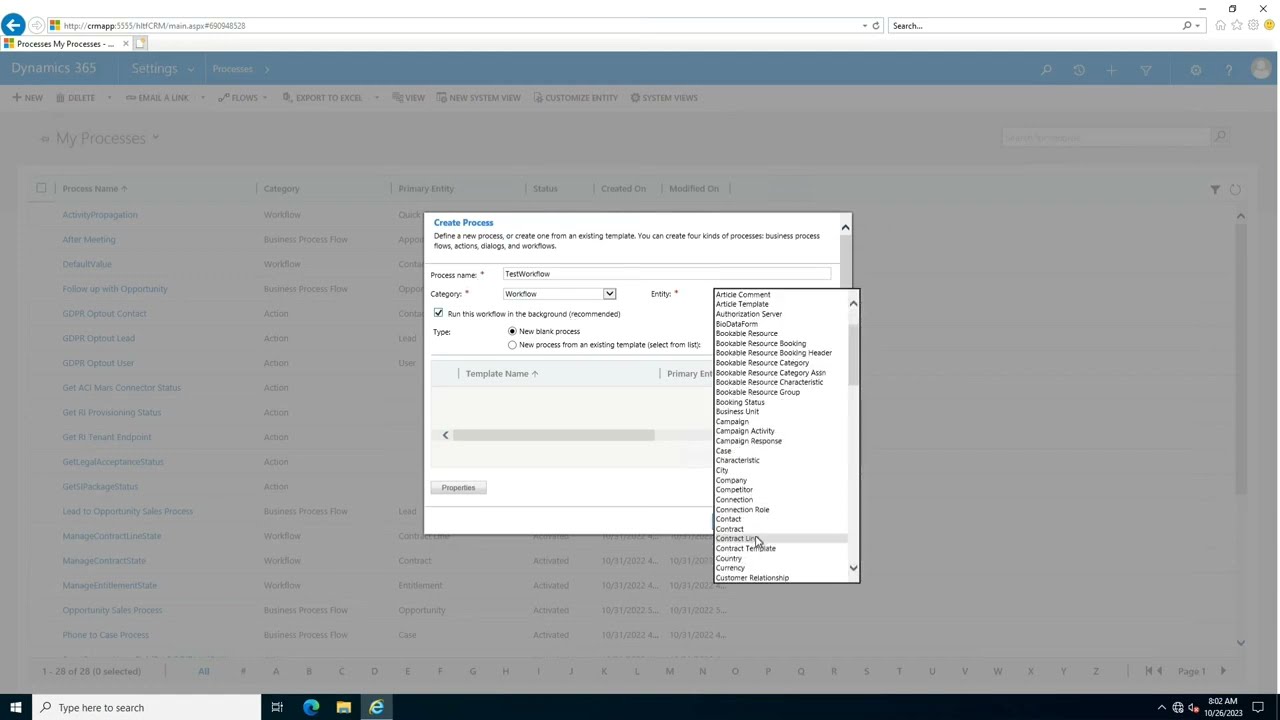
Task: Open File Explorer from the taskbar
Action: pyautogui.click(x=344, y=707)
